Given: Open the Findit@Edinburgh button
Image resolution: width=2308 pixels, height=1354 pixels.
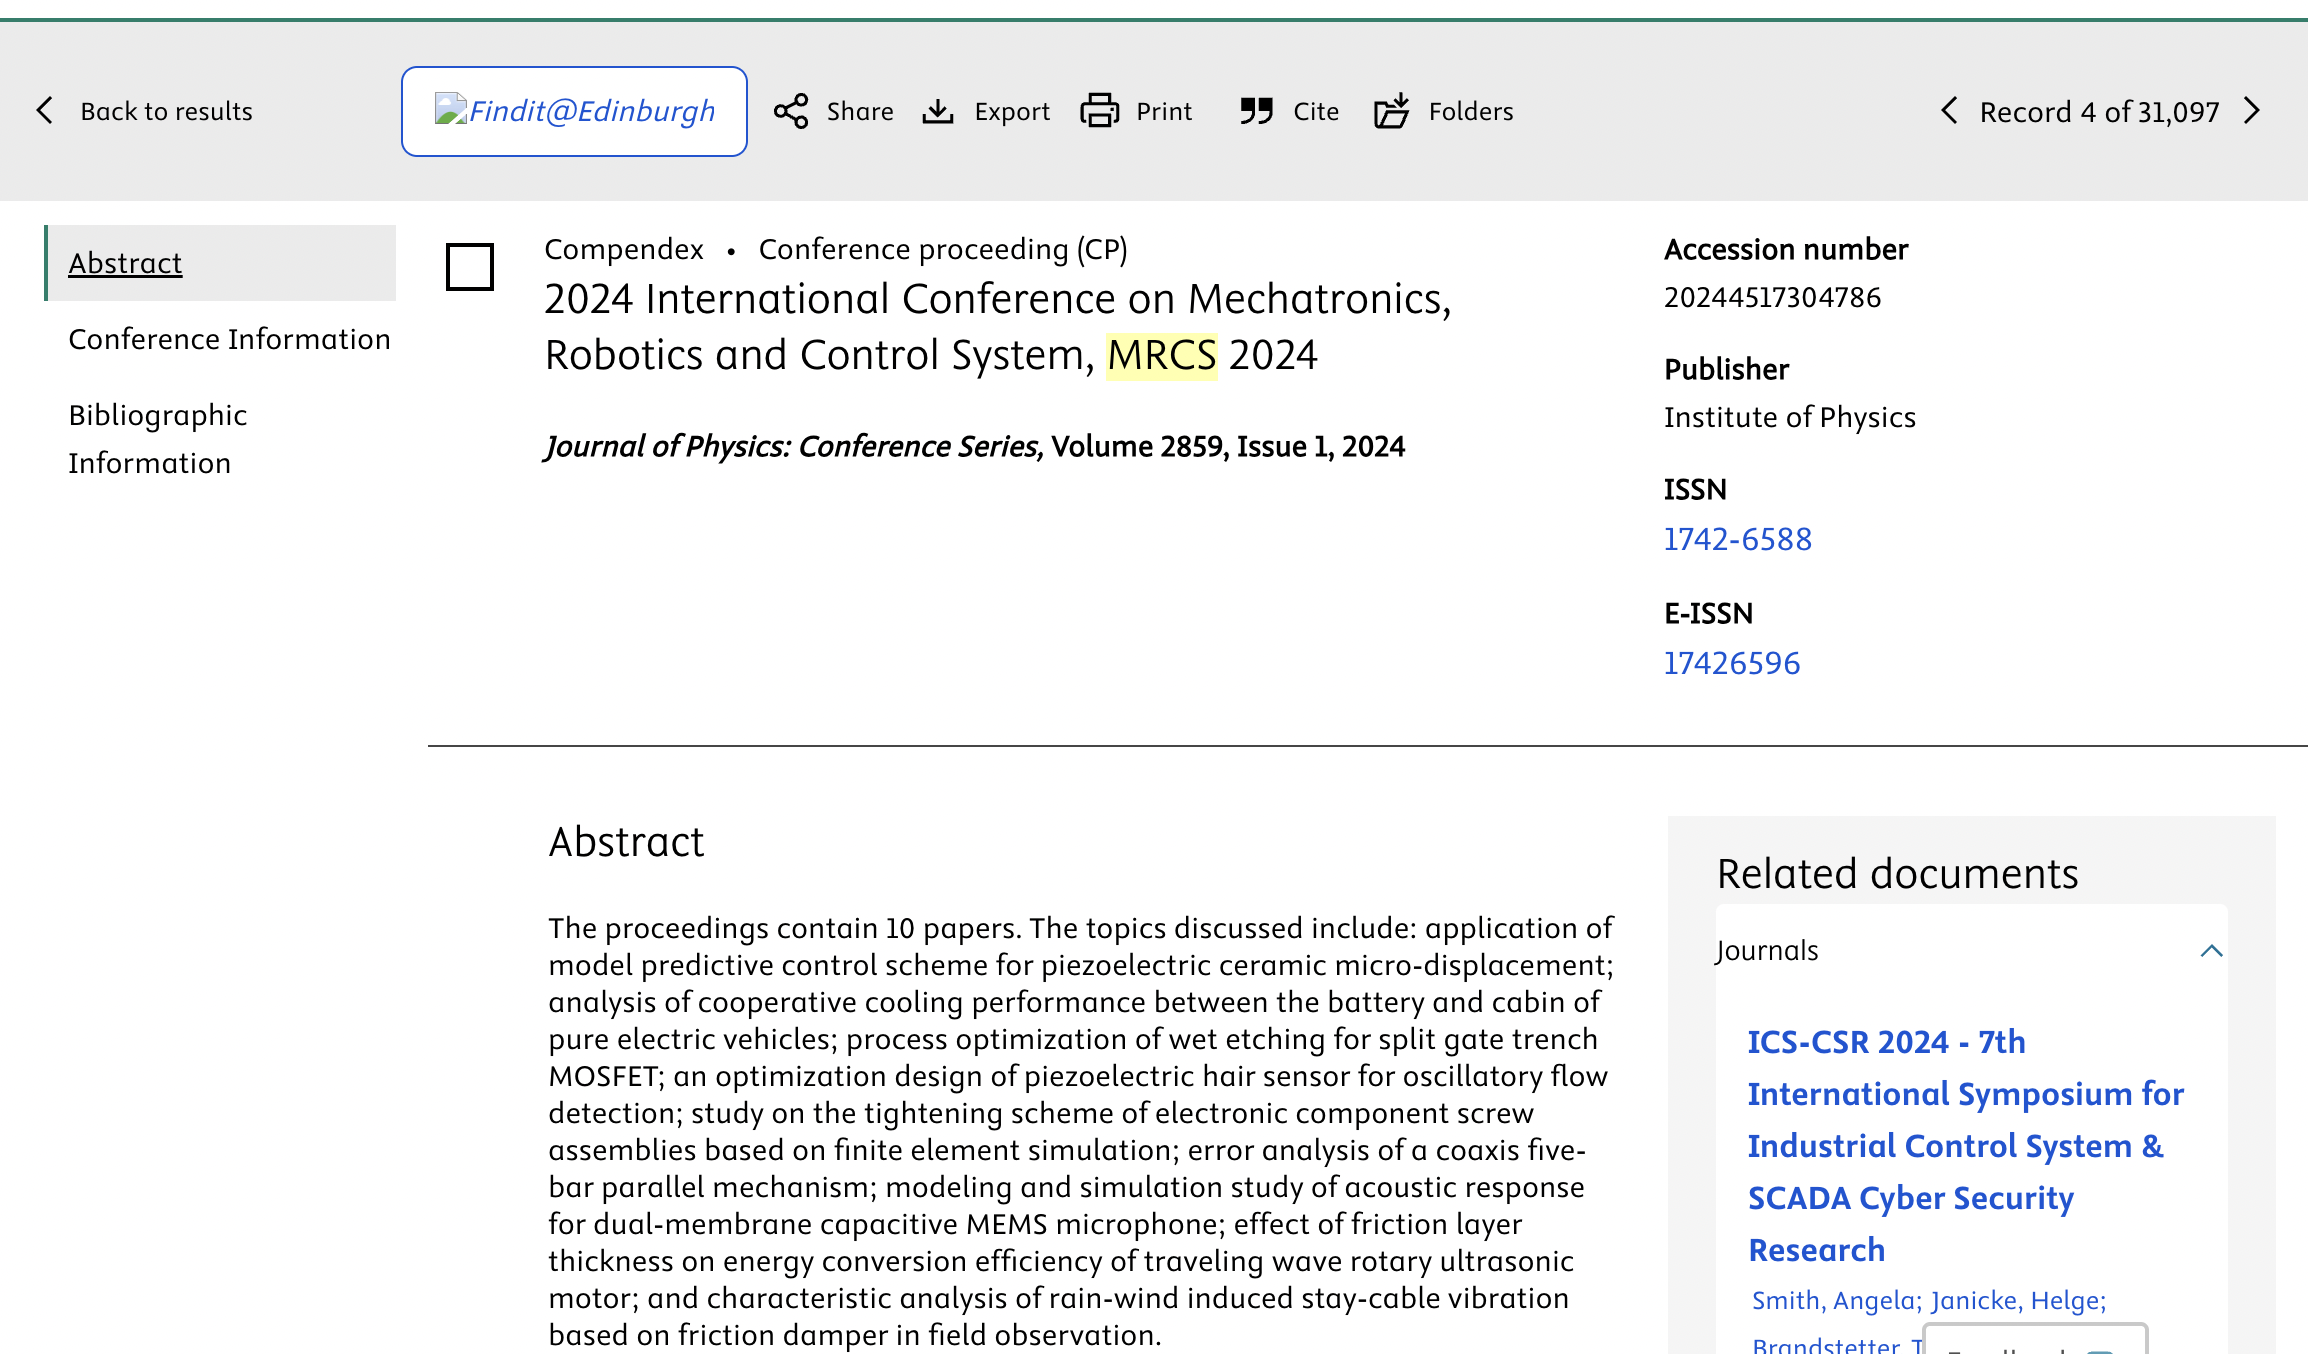Looking at the screenshot, I should click(574, 111).
